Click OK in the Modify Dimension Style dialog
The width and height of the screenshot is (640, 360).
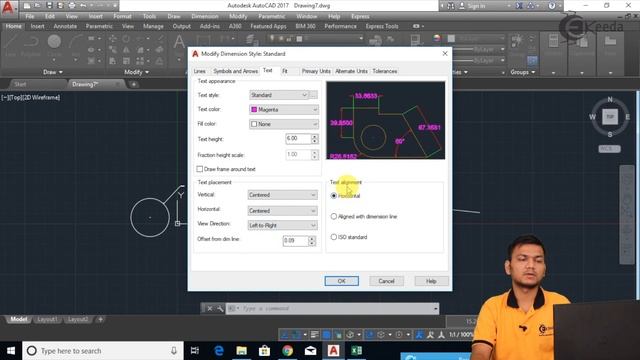pyautogui.click(x=342, y=281)
